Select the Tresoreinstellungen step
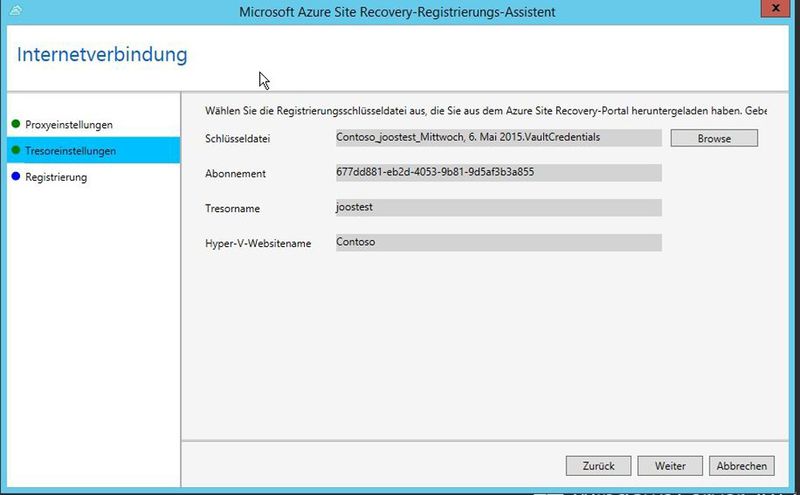This screenshot has height=495, width=800. click(93, 151)
